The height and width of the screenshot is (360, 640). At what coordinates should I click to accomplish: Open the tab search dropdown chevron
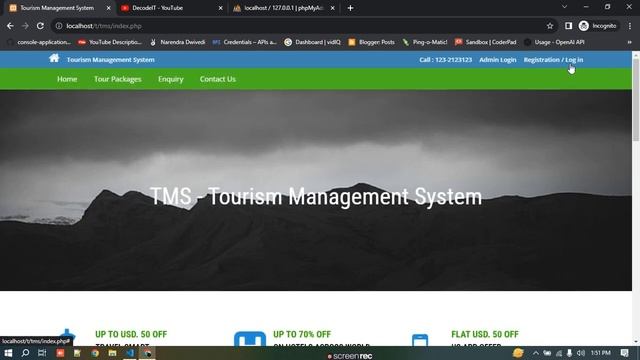click(564, 7)
